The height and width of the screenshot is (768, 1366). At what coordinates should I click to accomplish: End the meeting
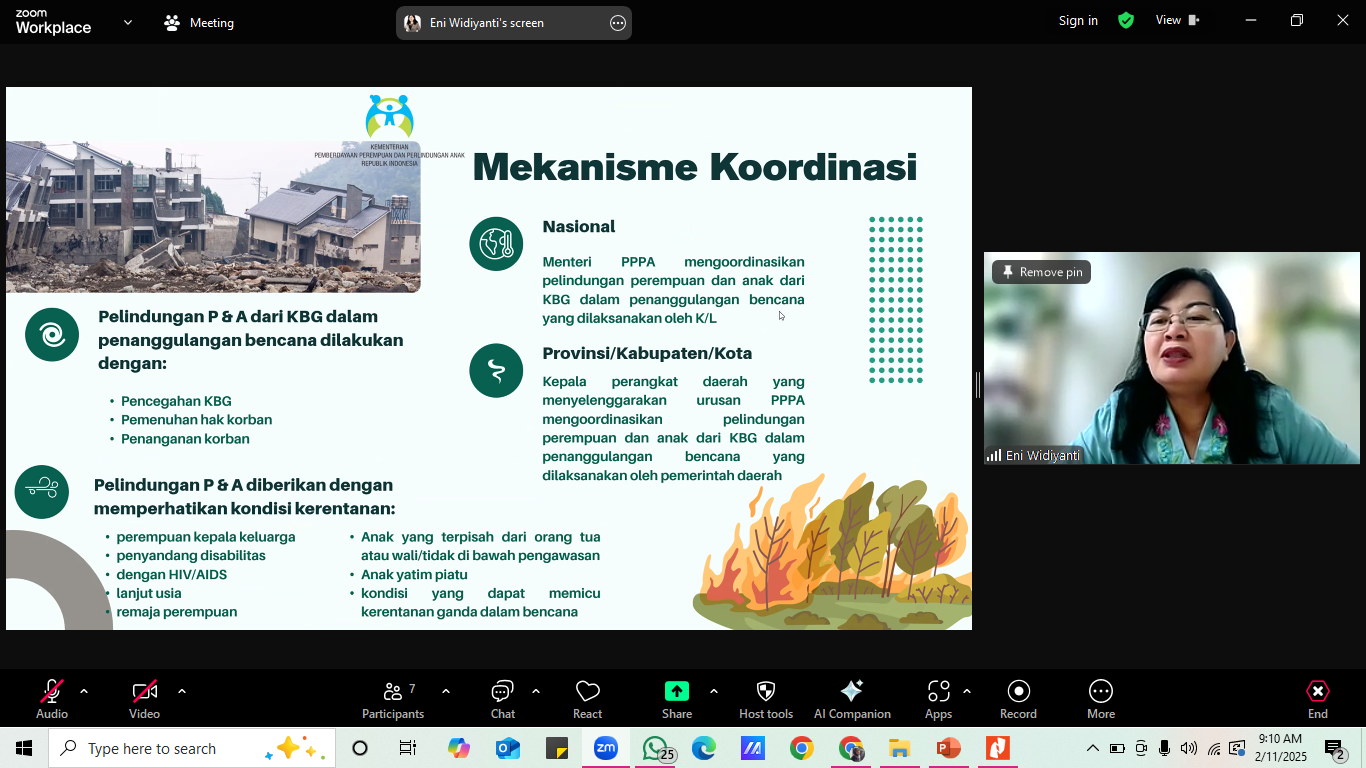point(1317,698)
